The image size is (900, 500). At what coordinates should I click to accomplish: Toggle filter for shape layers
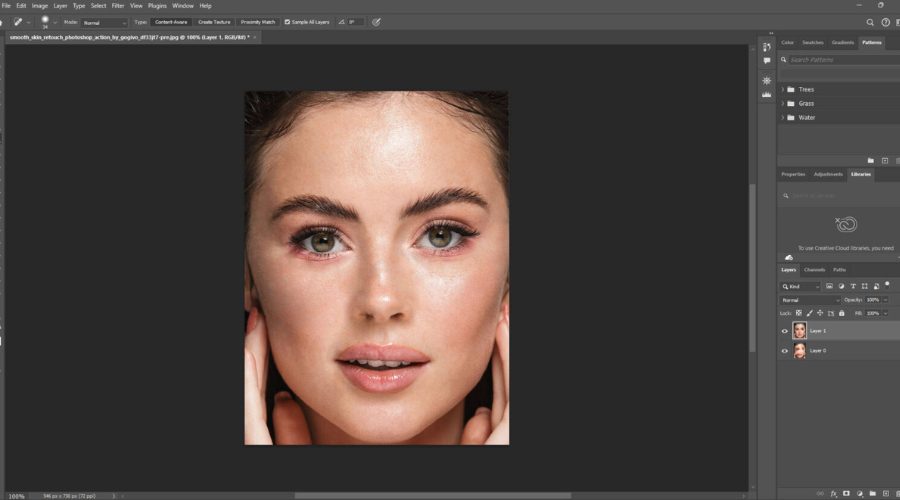click(864, 286)
